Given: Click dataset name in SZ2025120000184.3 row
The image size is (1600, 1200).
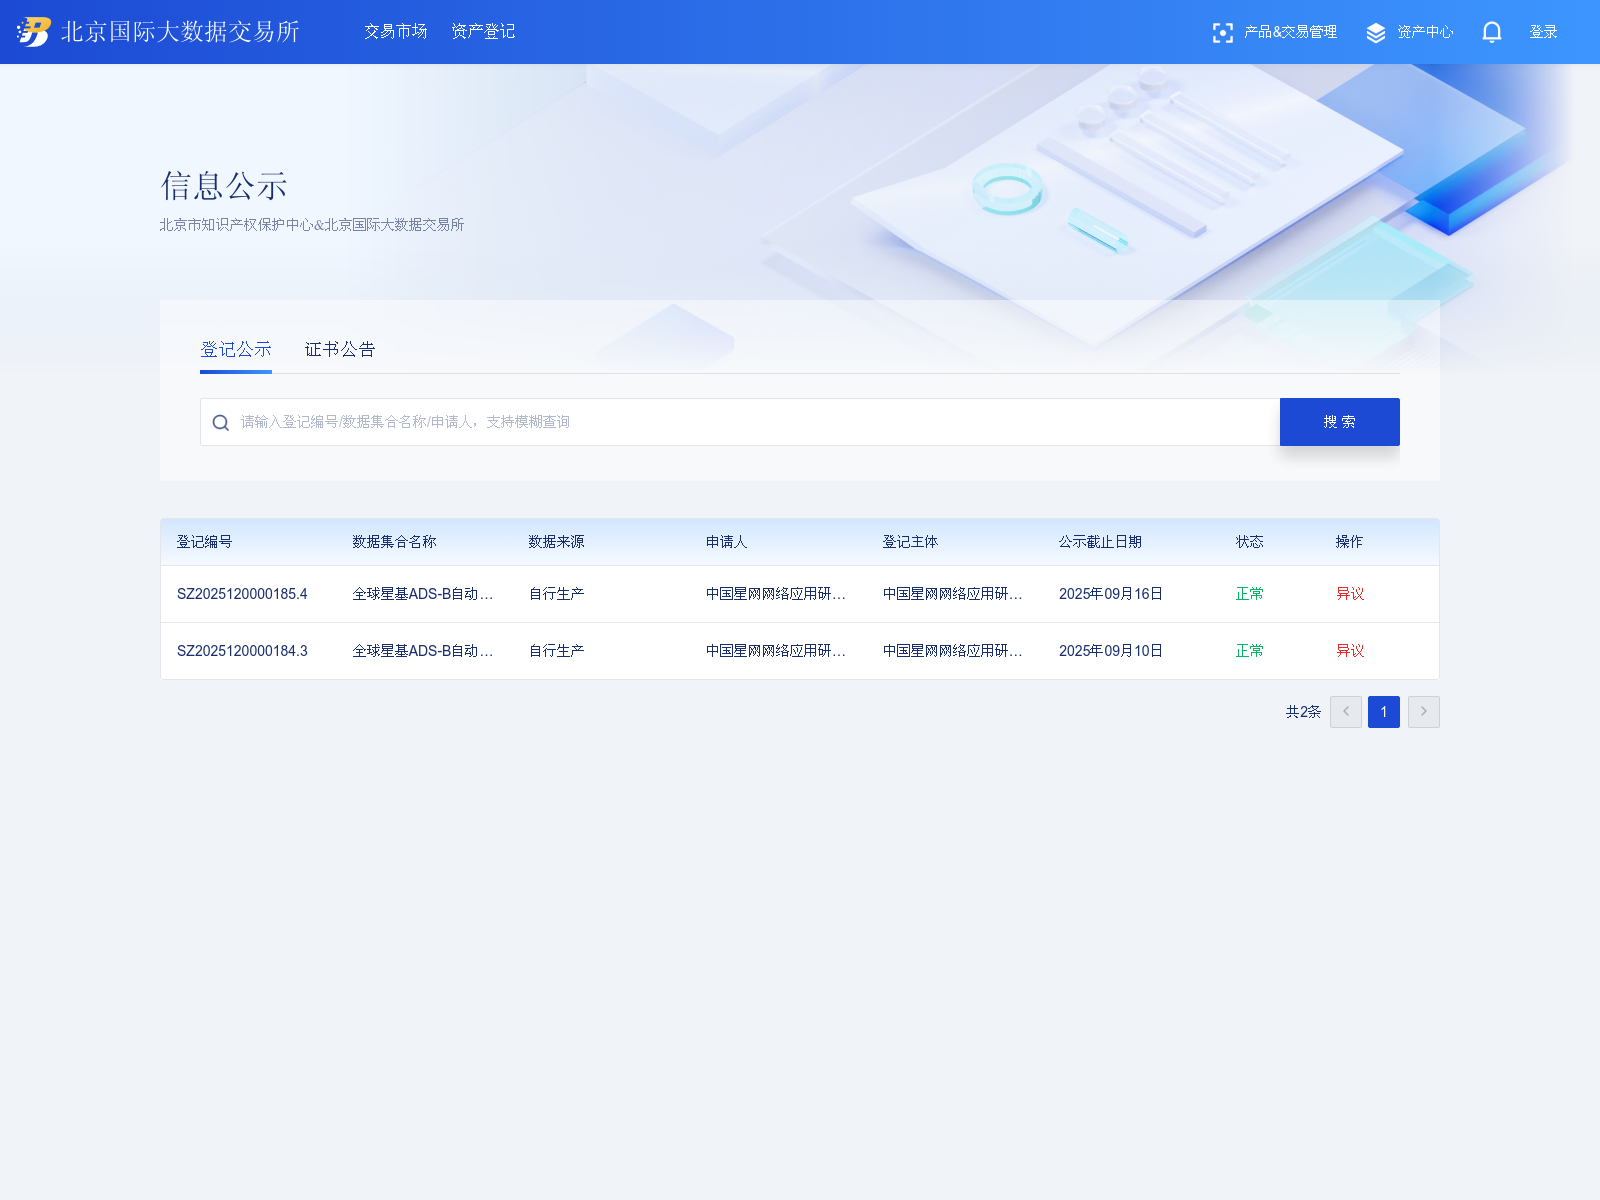Looking at the screenshot, I should (x=423, y=651).
